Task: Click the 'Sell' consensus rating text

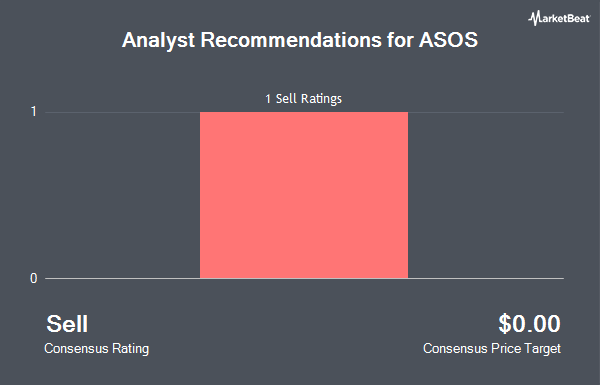Action: point(67,324)
